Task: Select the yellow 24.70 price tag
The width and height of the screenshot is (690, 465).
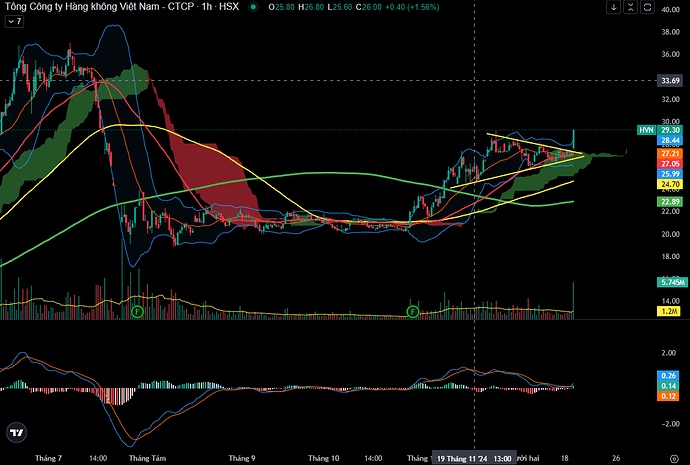Action: (x=670, y=184)
